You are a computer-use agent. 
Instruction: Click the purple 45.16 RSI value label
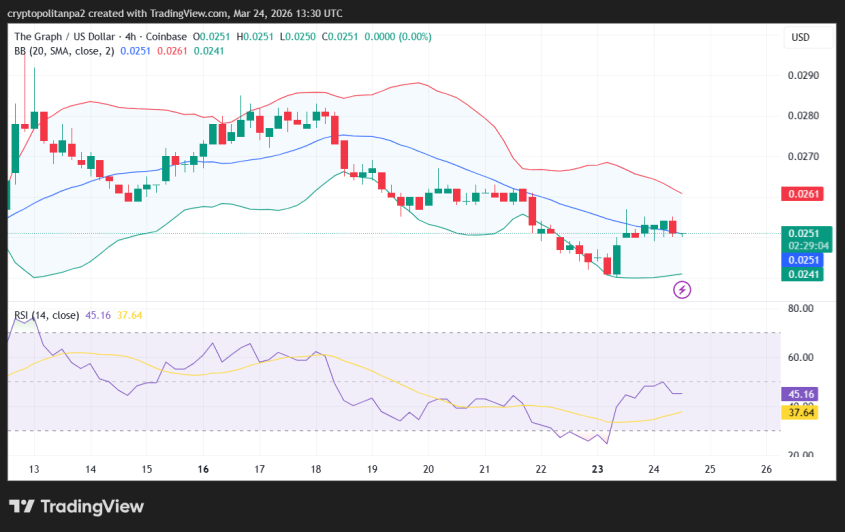(x=804, y=394)
